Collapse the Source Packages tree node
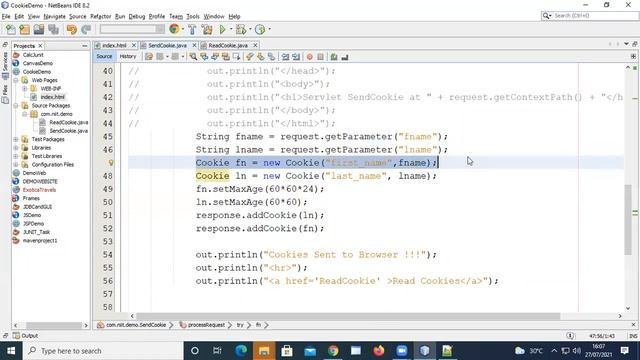Image resolution: width=640 pixels, height=360 pixels. pyautogui.click(x=16, y=106)
